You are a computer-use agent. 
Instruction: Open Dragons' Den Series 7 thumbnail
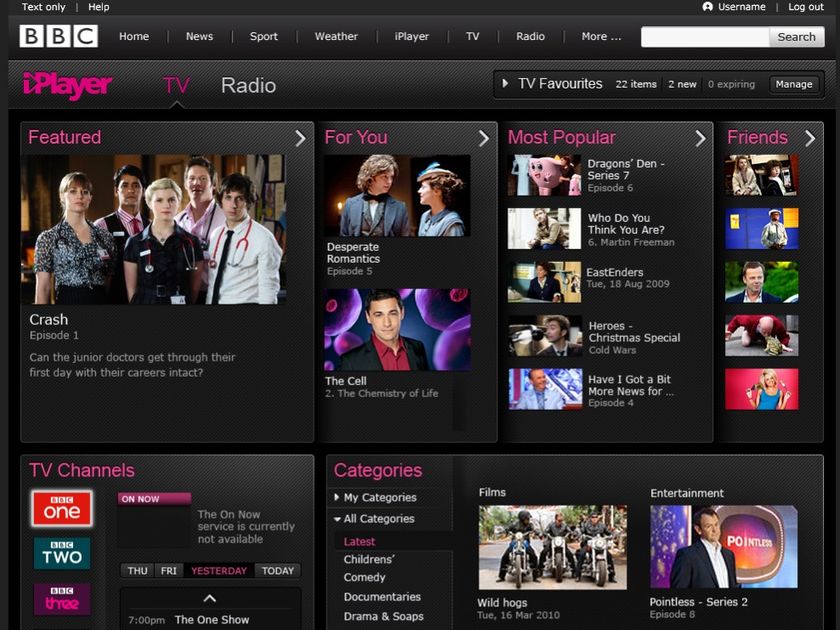(x=544, y=175)
